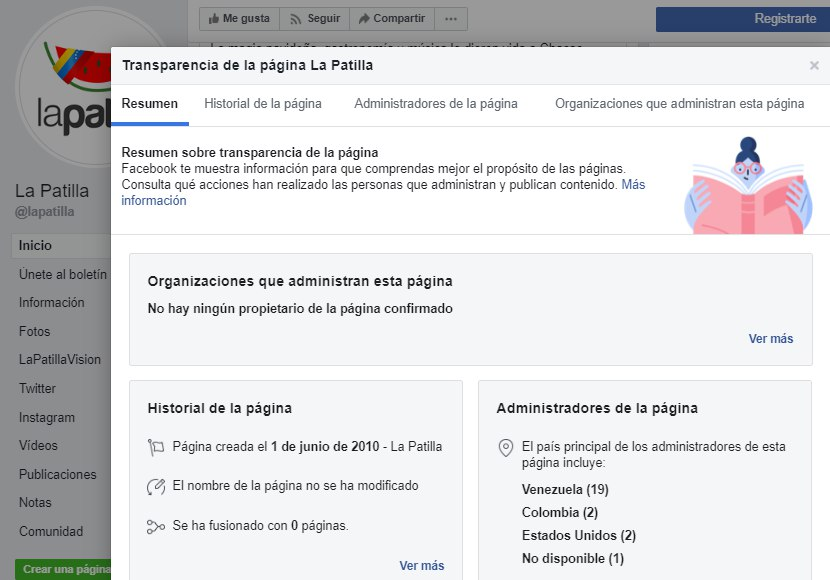Viewport: 830px width, 580px height.
Task: Open Twitter in the sidebar
Action: pos(37,388)
